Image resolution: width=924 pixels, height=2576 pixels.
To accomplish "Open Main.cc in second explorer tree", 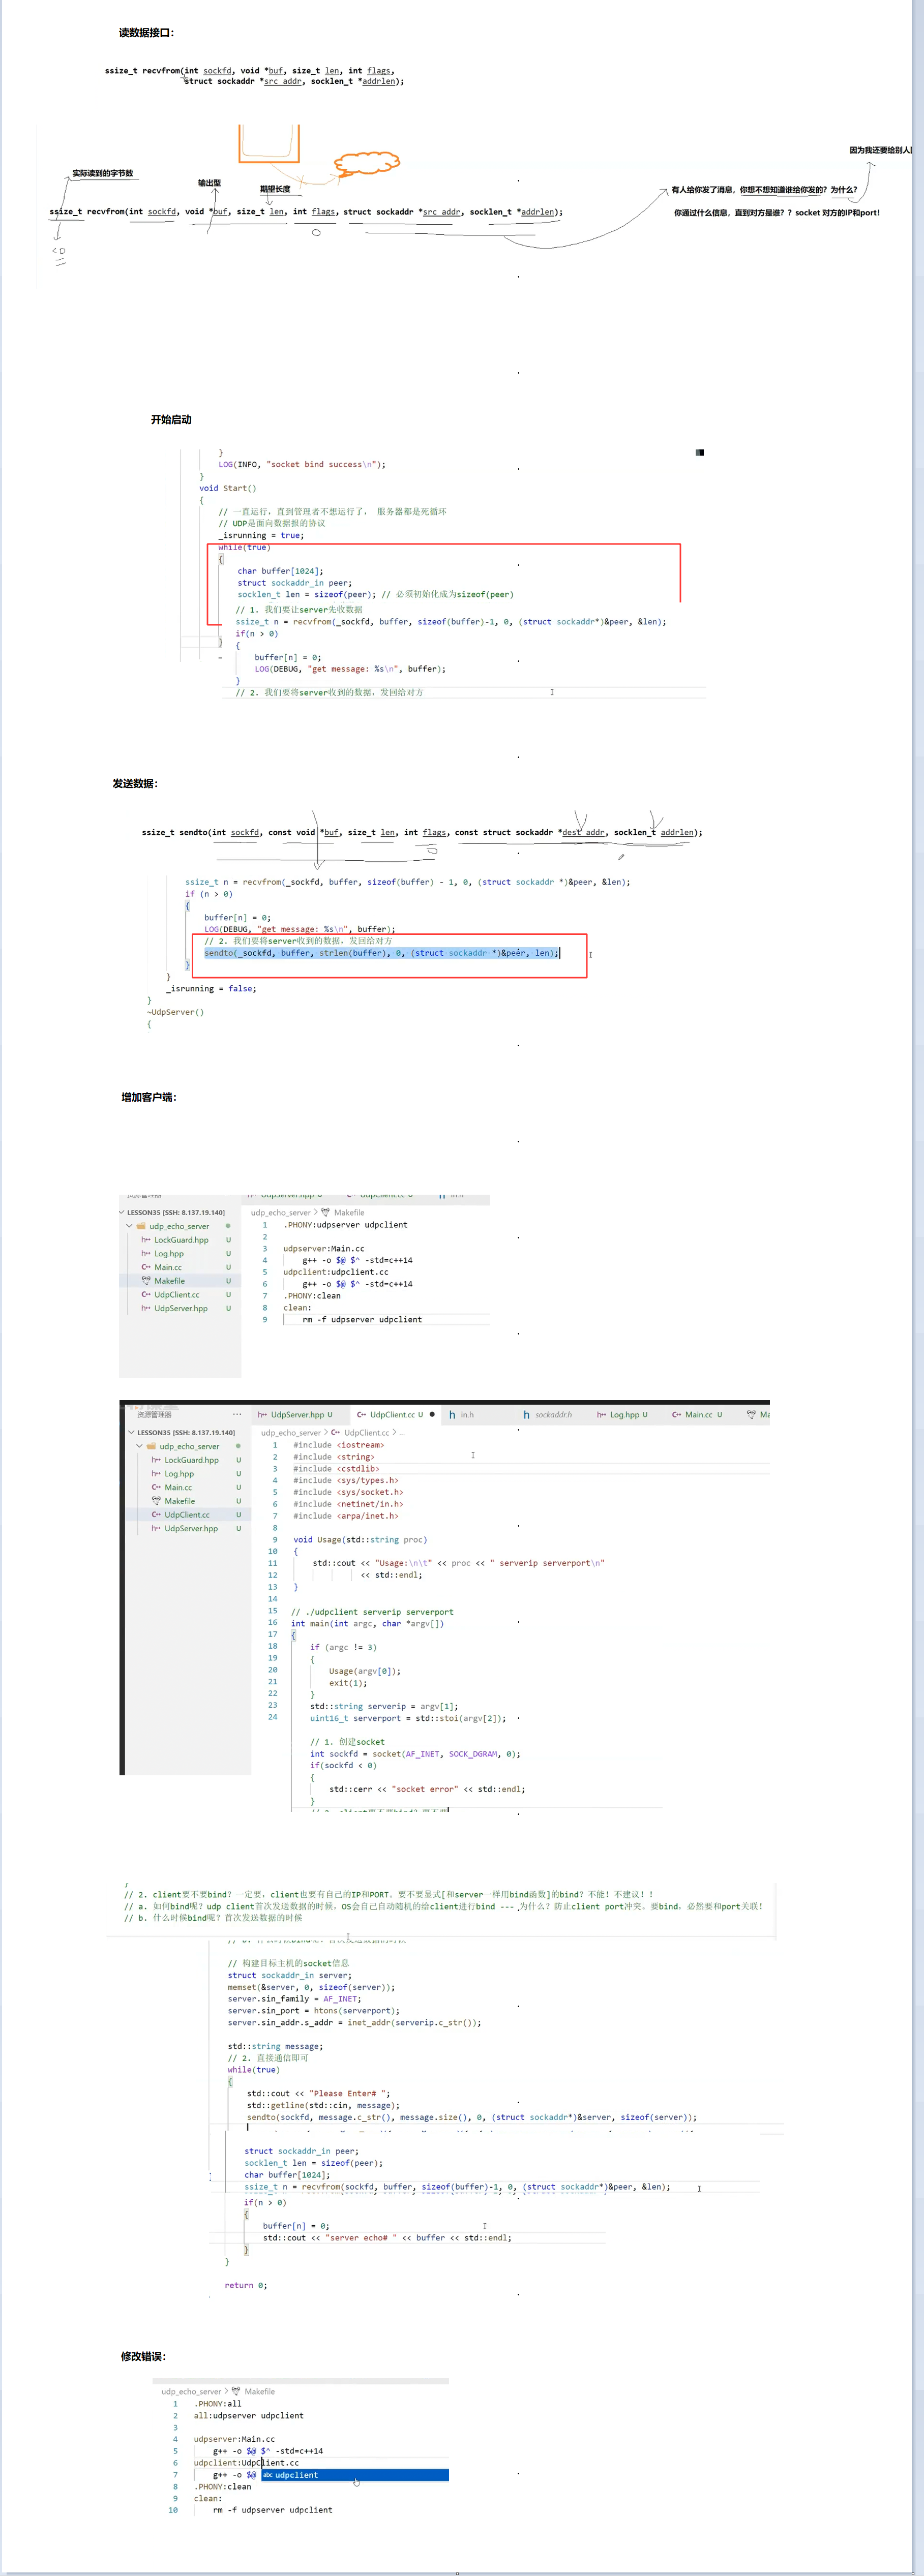I will click(x=178, y=1487).
